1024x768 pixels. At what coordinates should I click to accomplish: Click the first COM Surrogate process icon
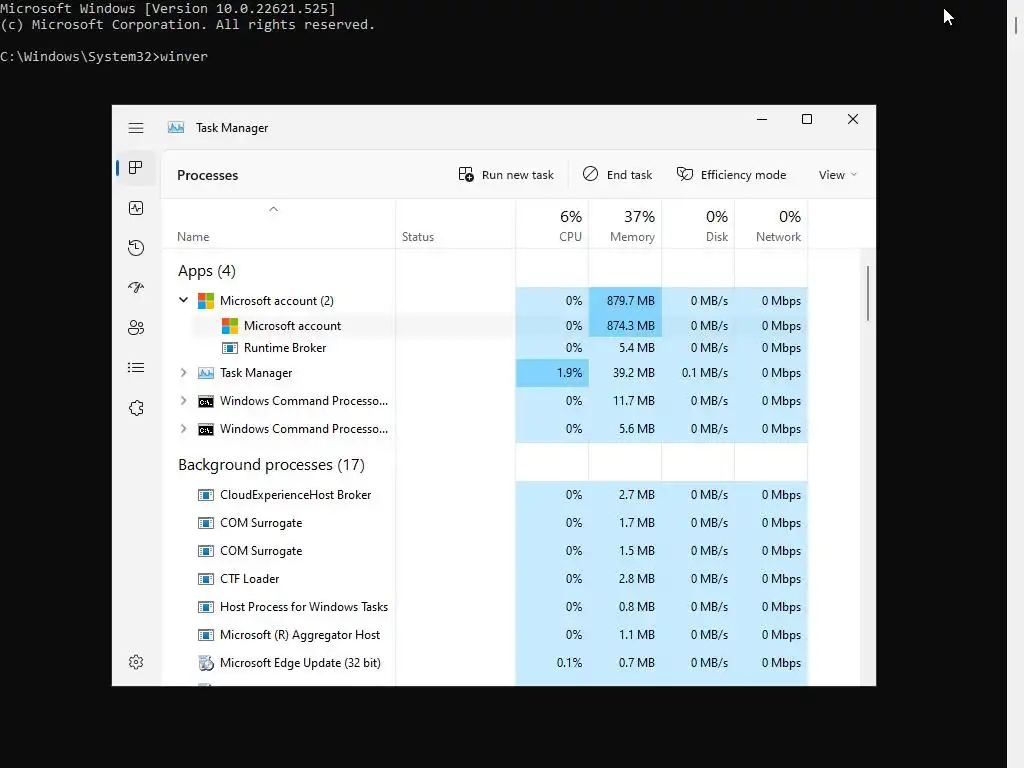[206, 523]
